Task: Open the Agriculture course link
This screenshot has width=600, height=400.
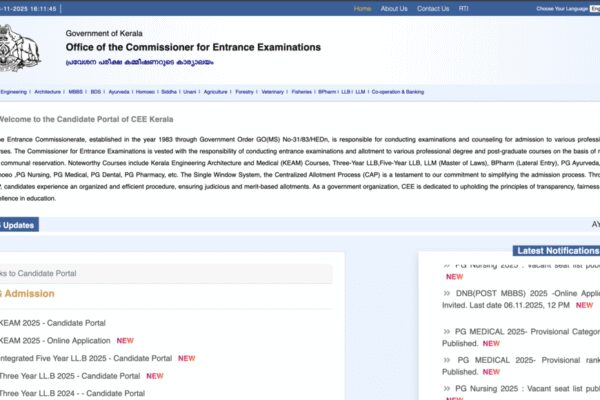Action: [x=215, y=92]
